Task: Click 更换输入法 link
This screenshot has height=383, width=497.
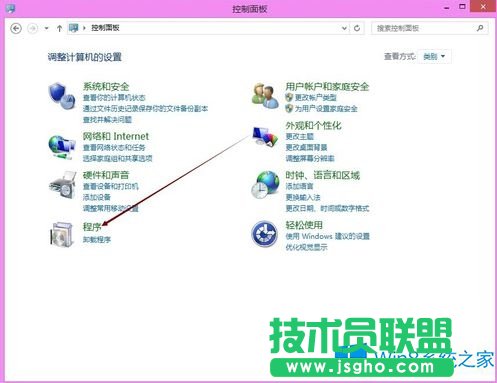Action: point(303,197)
